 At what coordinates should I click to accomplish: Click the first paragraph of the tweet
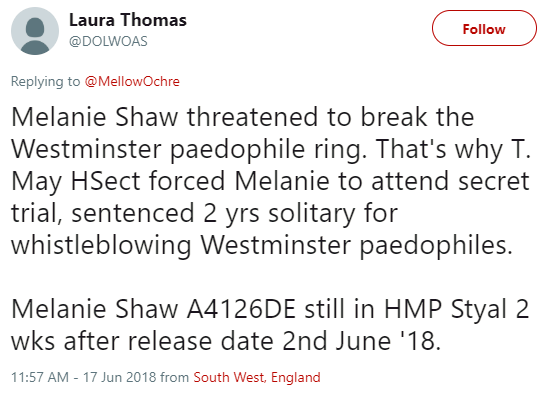pos(271,181)
